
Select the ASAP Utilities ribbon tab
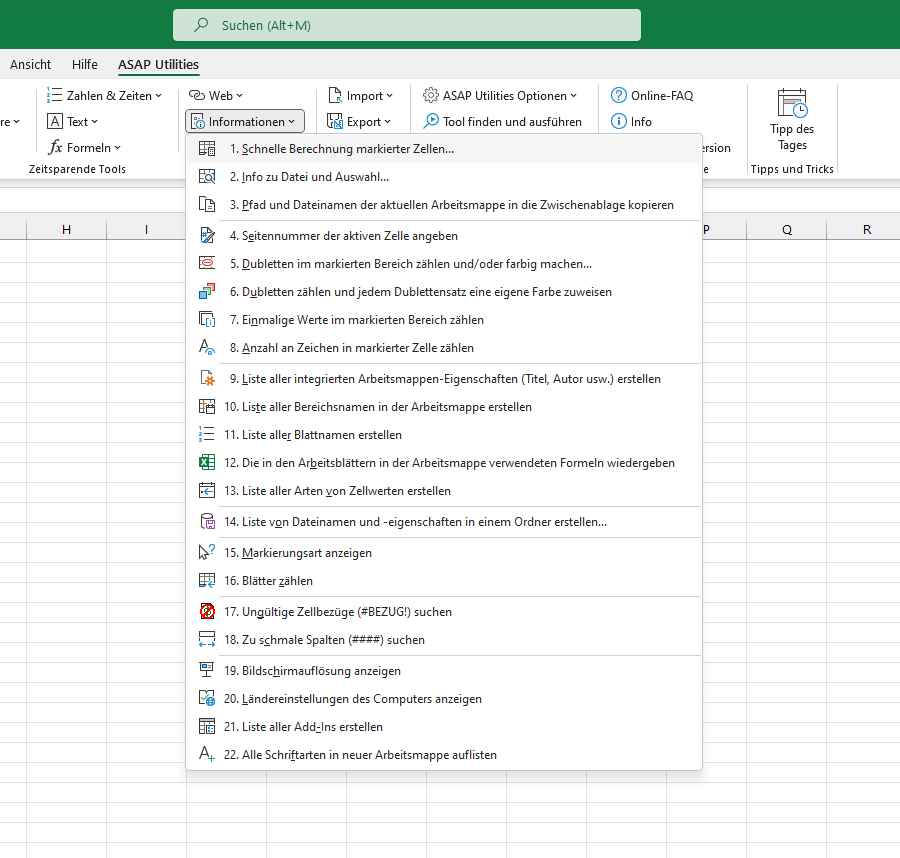(158, 64)
